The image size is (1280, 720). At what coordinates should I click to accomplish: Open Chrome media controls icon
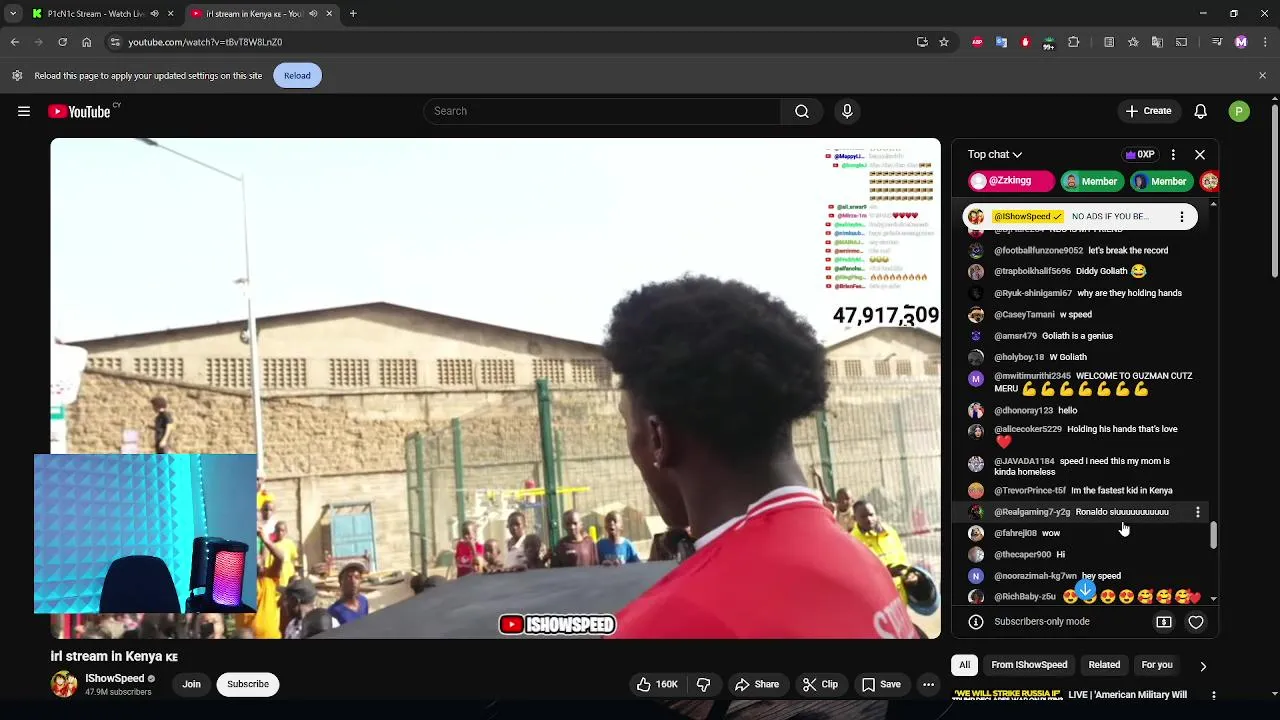click(1217, 42)
